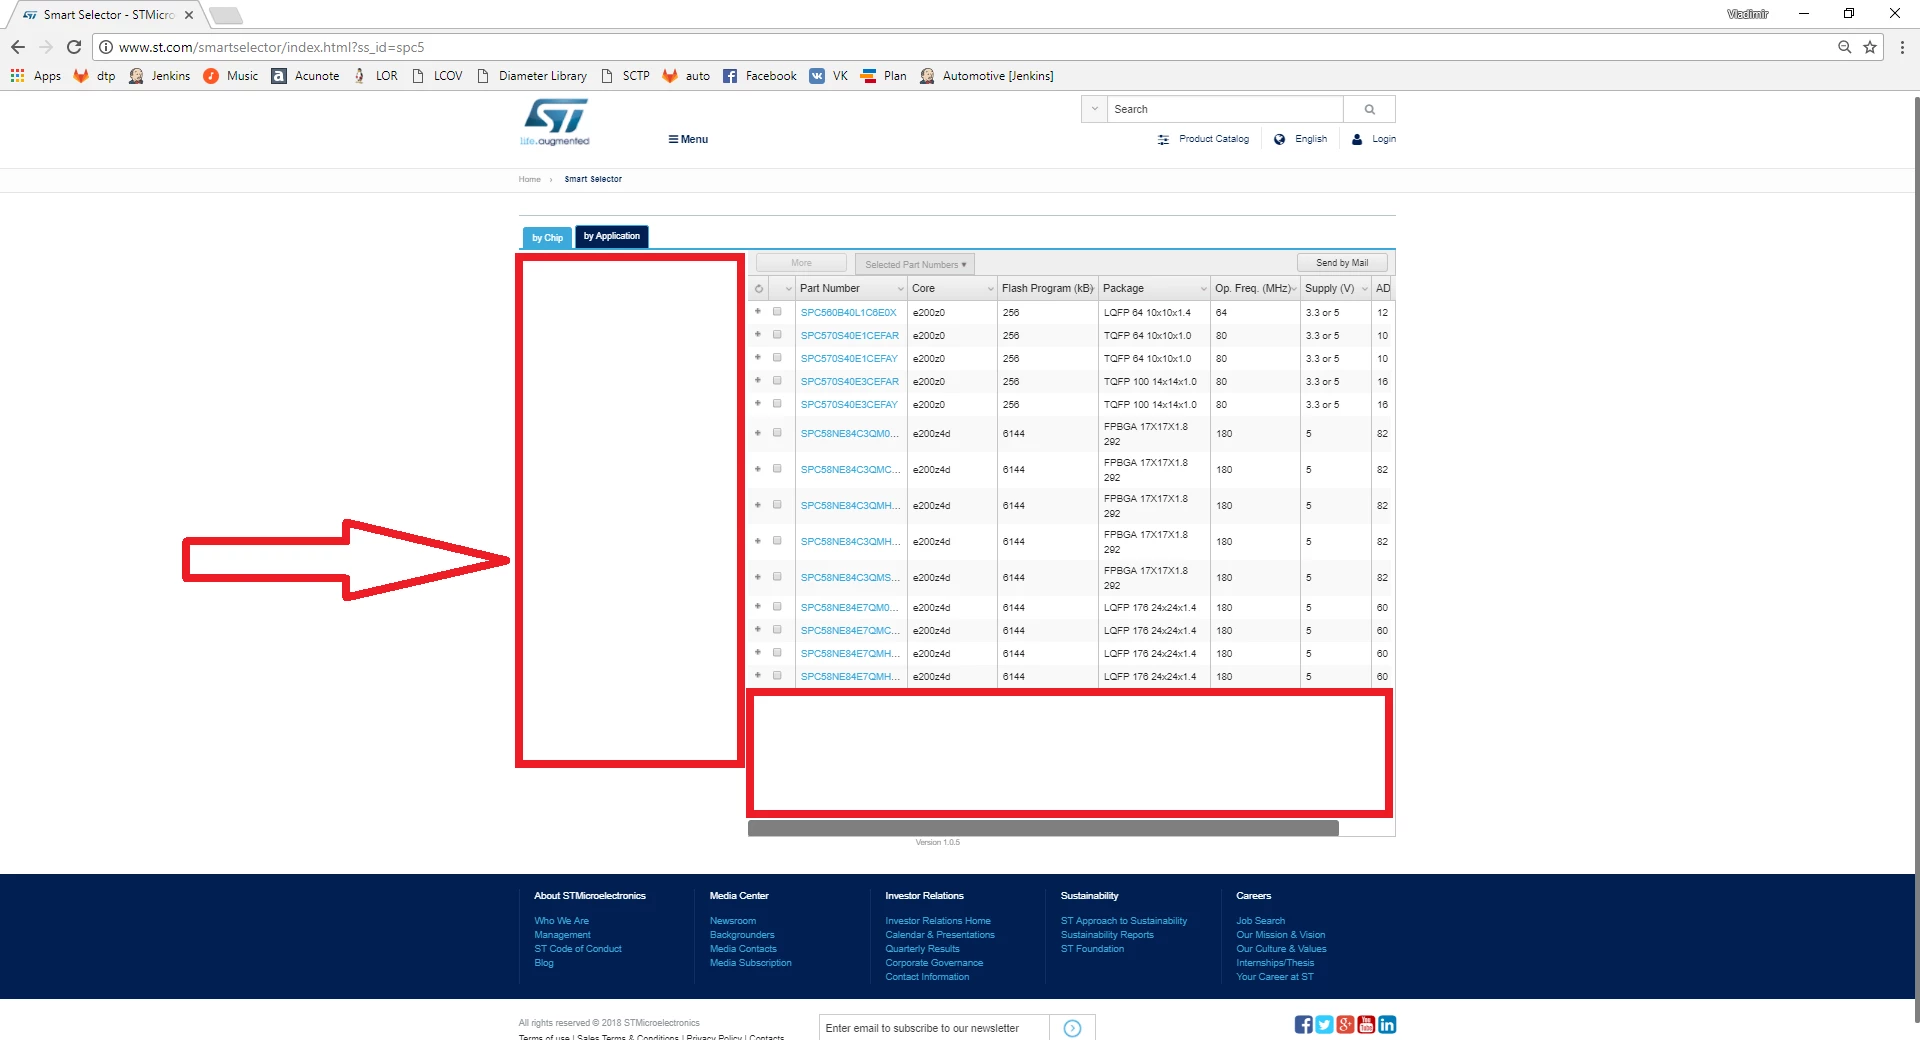This screenshot has width=1920, height=1040.
Task: Expand details for the SPC58NE84E7QMC row
Action: pos(758,630)
